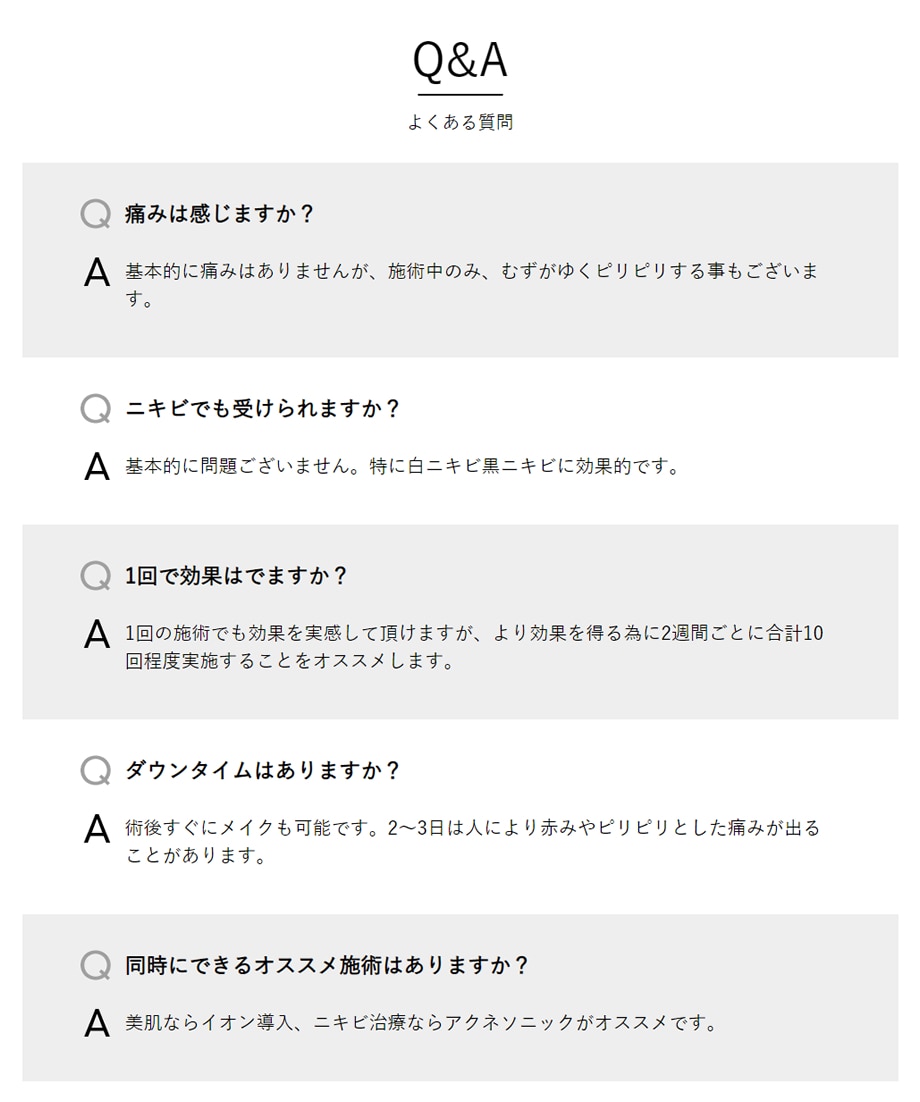Click the よくある質問 subtitle
This screenshot has width=920, height=1102.
tap(460, 122)
